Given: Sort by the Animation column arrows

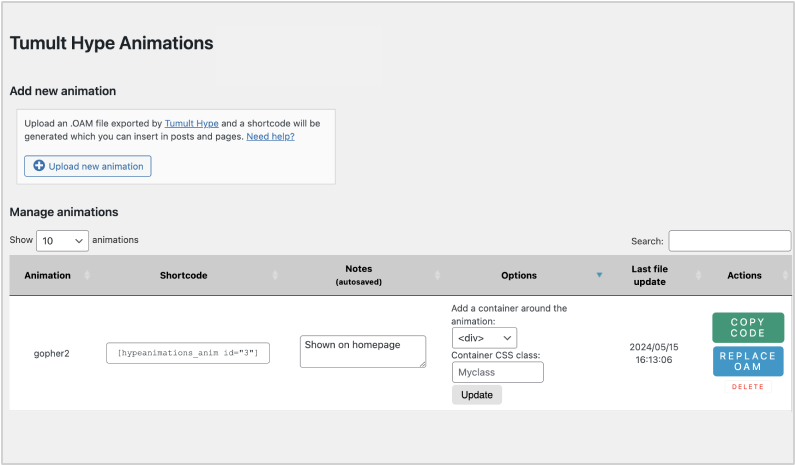Looking at the screenshot, I should coord(87,275).
